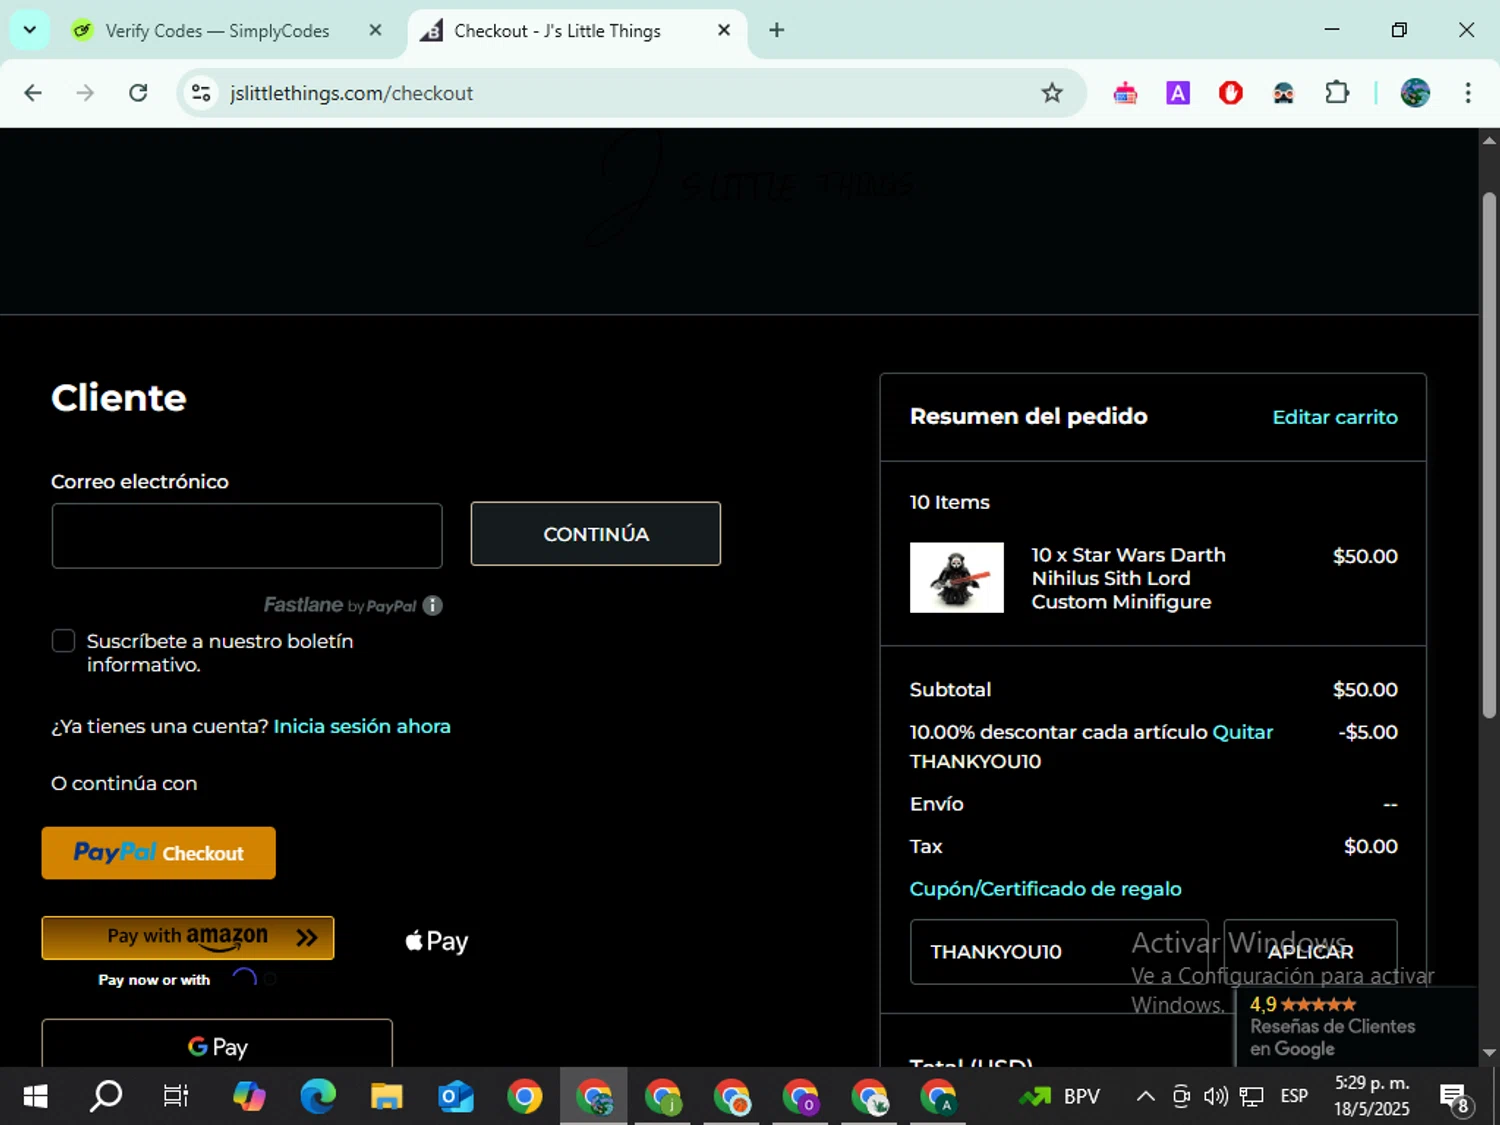Click the ESP language indicator

coord(1294,1097)
